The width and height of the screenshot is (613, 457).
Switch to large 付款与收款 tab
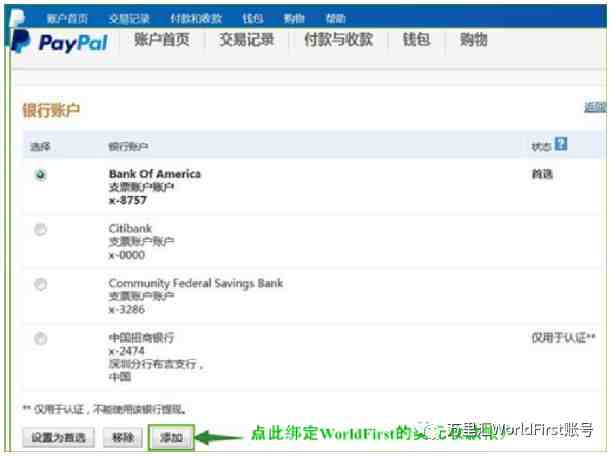pos(339,40)
